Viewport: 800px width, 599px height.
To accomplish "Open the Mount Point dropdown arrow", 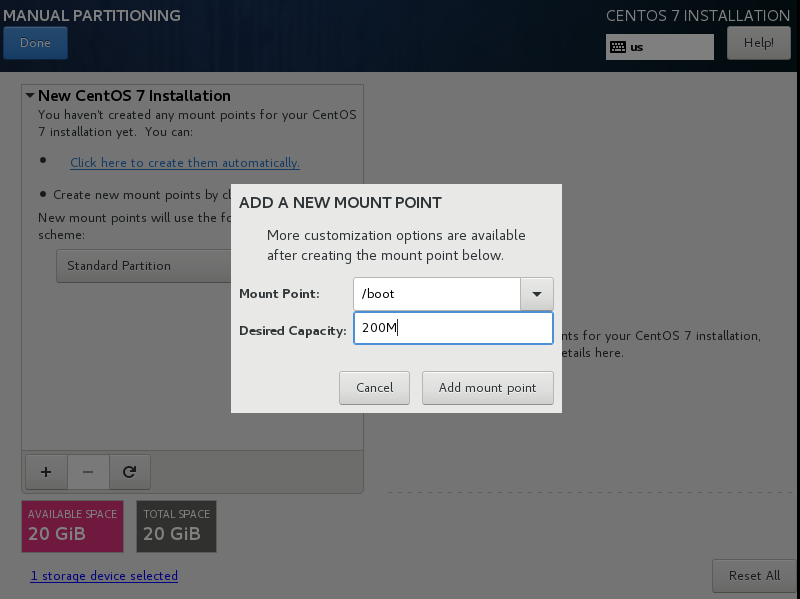I will click(537, 294).
